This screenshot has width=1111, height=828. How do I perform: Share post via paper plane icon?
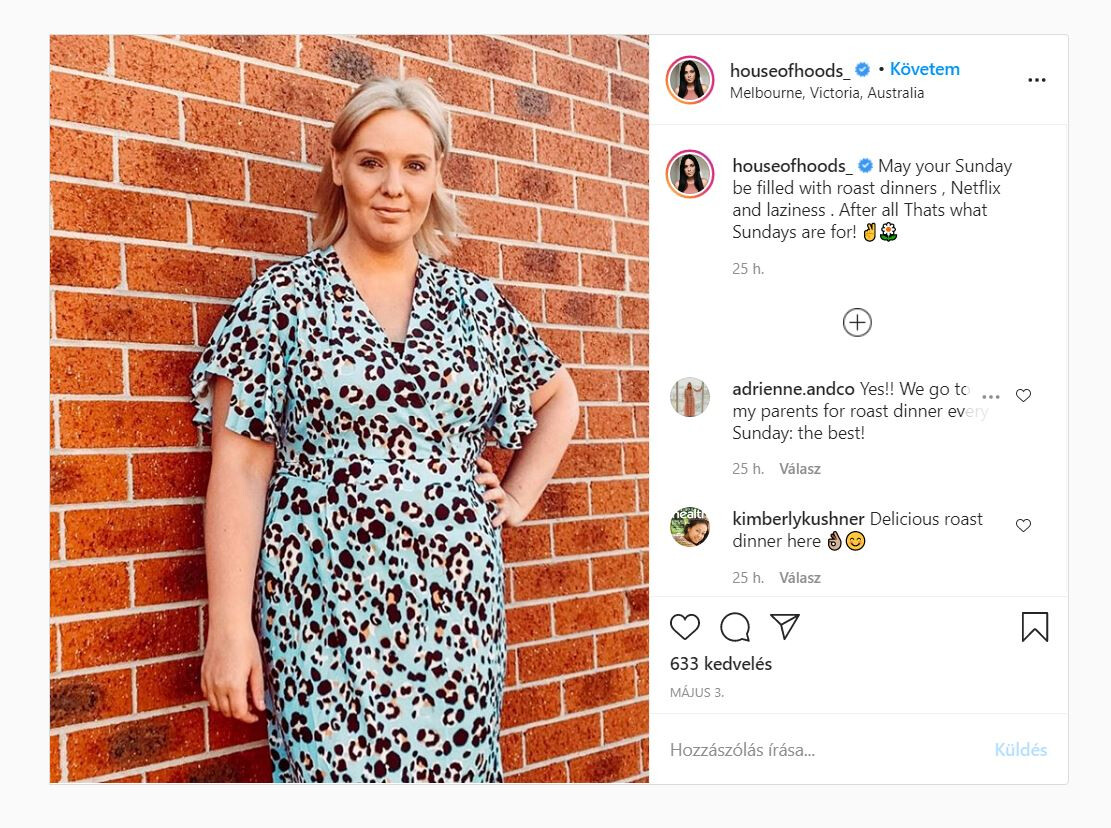click(x=785, y=626)
